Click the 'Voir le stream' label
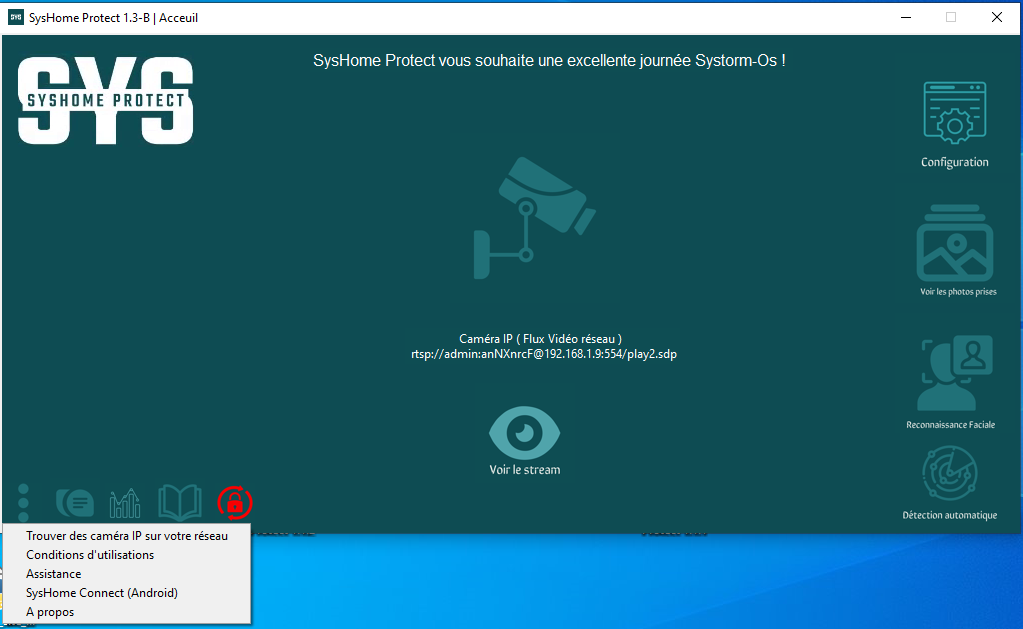This screenshot has height=629, width=1023. (525, 470)
